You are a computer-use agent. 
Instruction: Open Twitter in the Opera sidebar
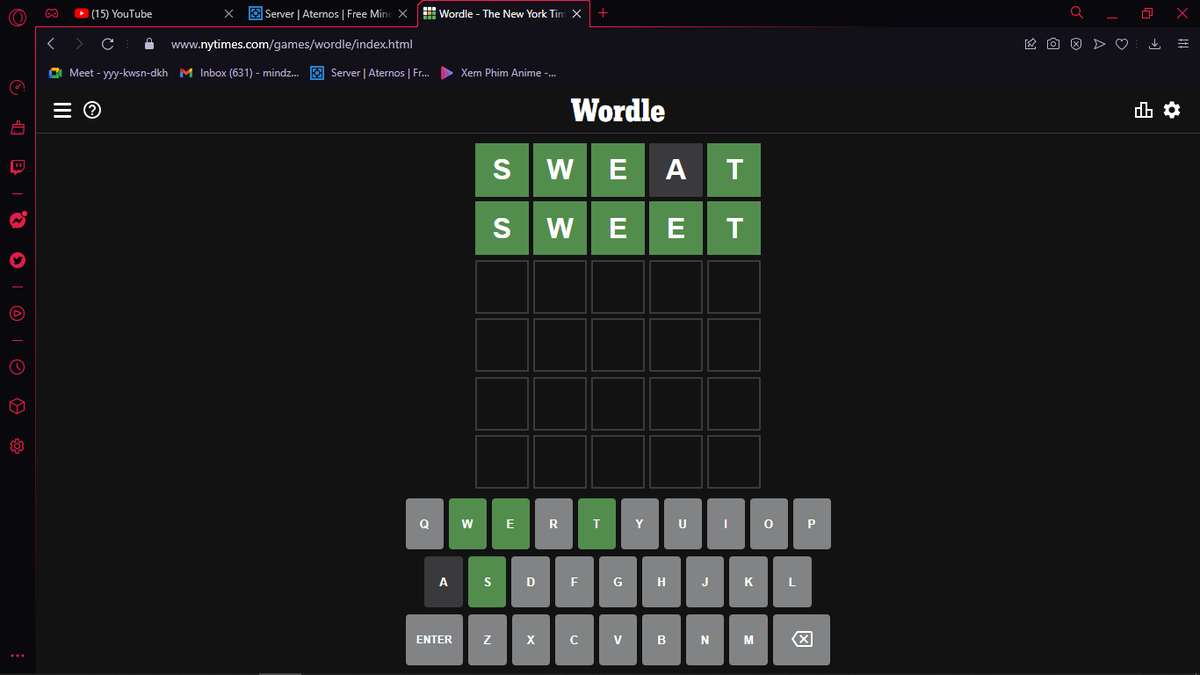click(x=17, y=260)
